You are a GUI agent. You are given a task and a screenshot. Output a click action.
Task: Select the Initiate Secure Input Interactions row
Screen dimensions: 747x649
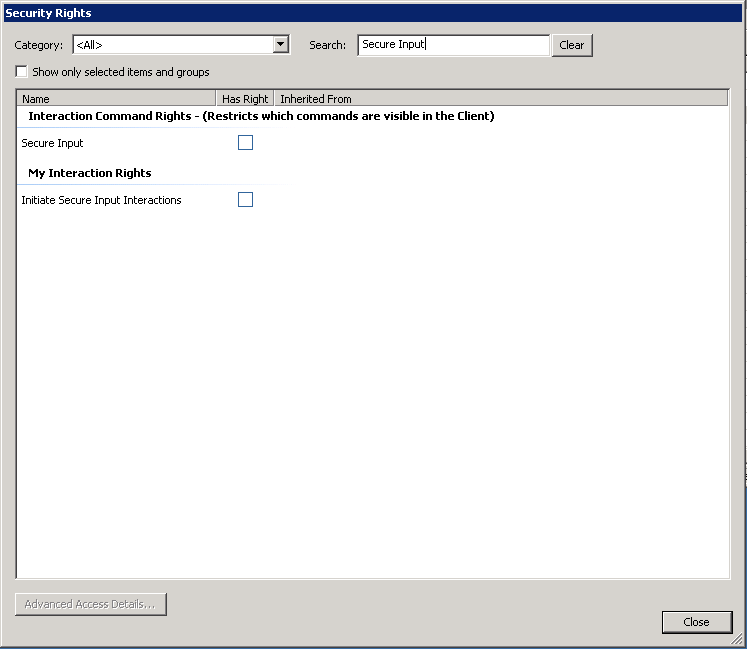point(102,200)
